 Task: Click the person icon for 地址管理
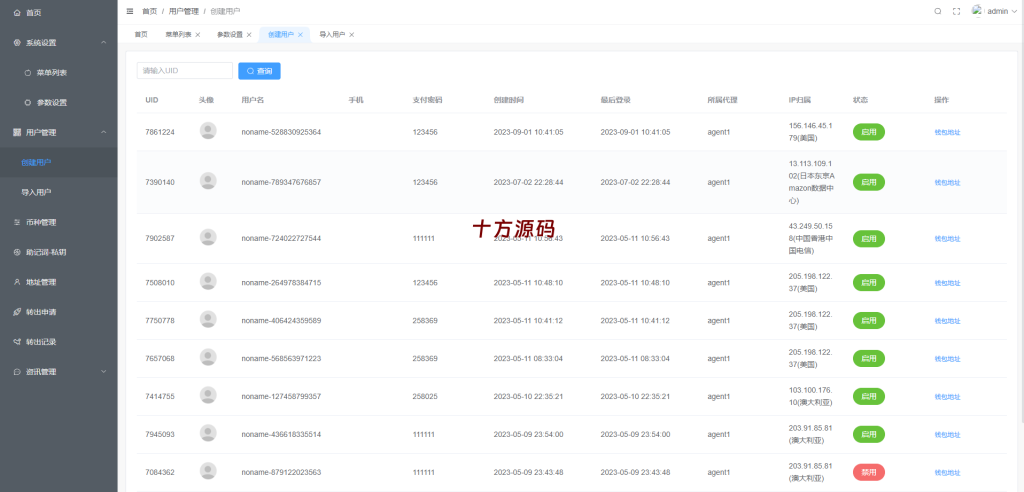point(17,282)
